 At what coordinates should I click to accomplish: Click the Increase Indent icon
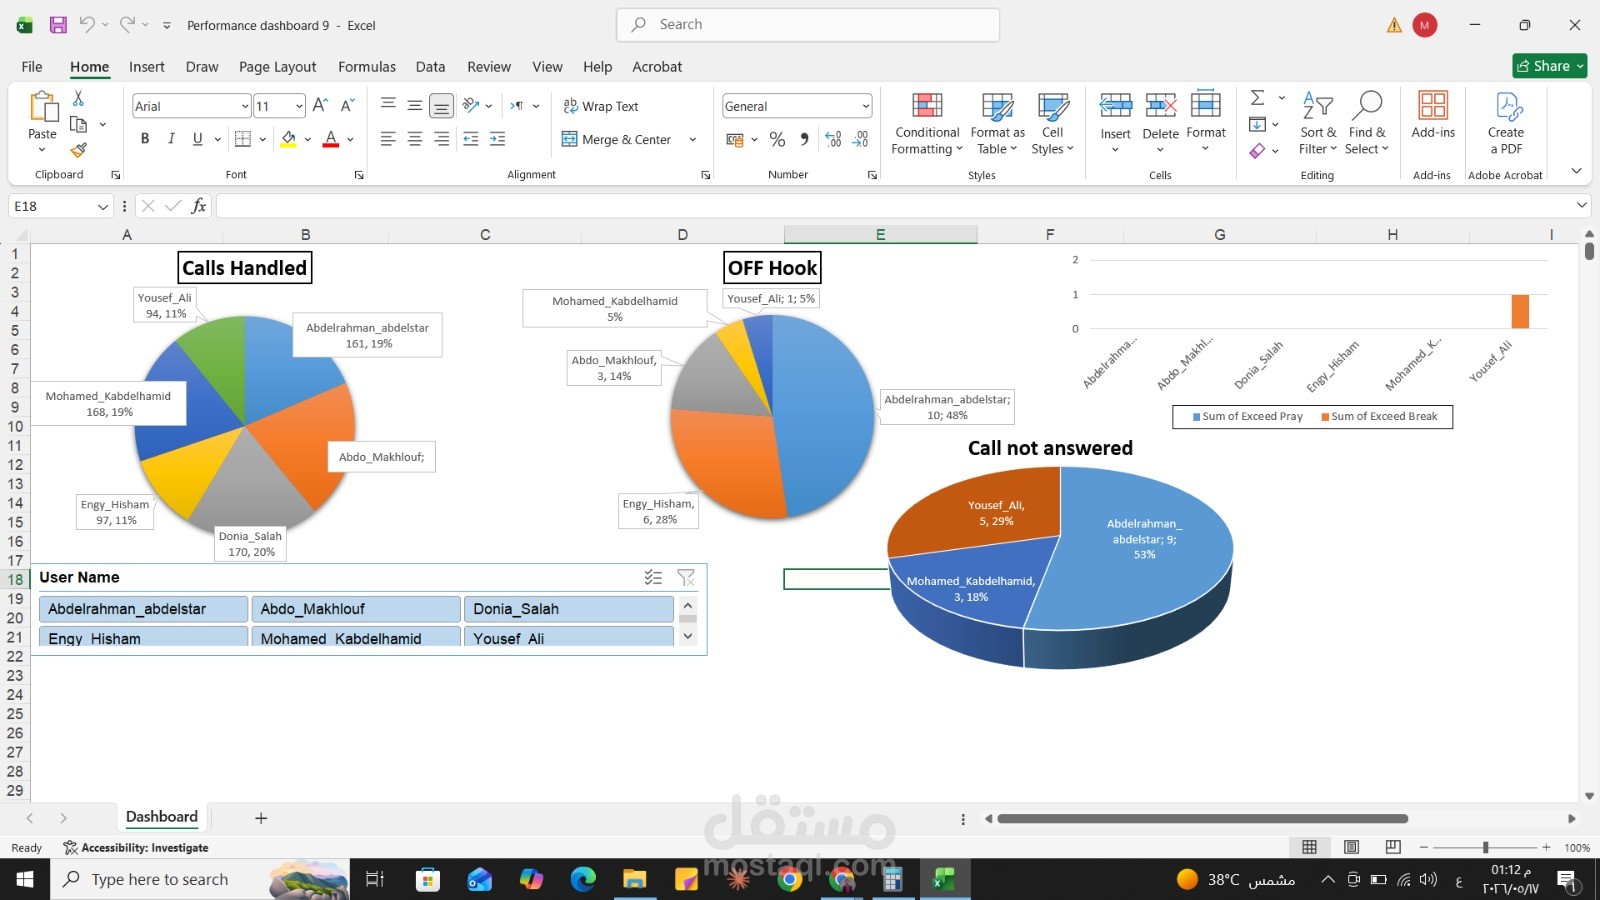tap(497, 139)
